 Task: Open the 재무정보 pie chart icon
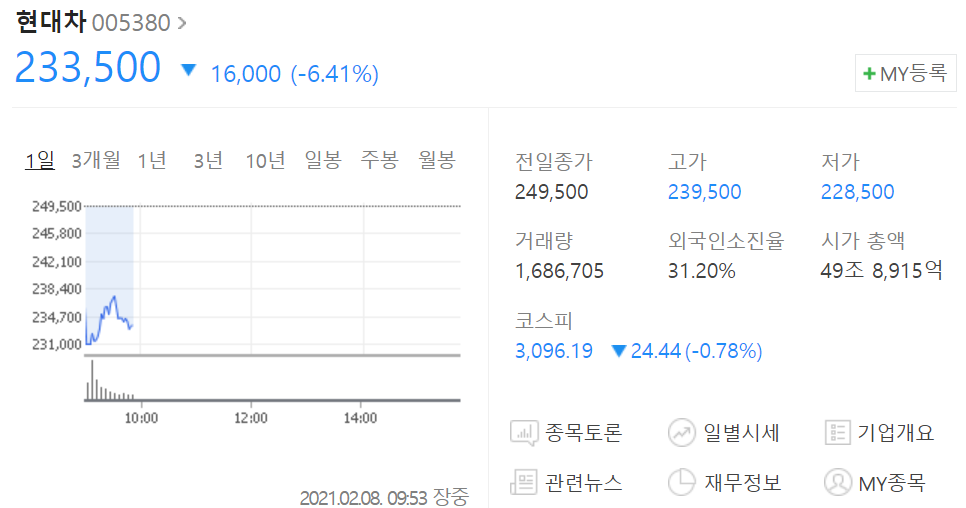(682, 482)
